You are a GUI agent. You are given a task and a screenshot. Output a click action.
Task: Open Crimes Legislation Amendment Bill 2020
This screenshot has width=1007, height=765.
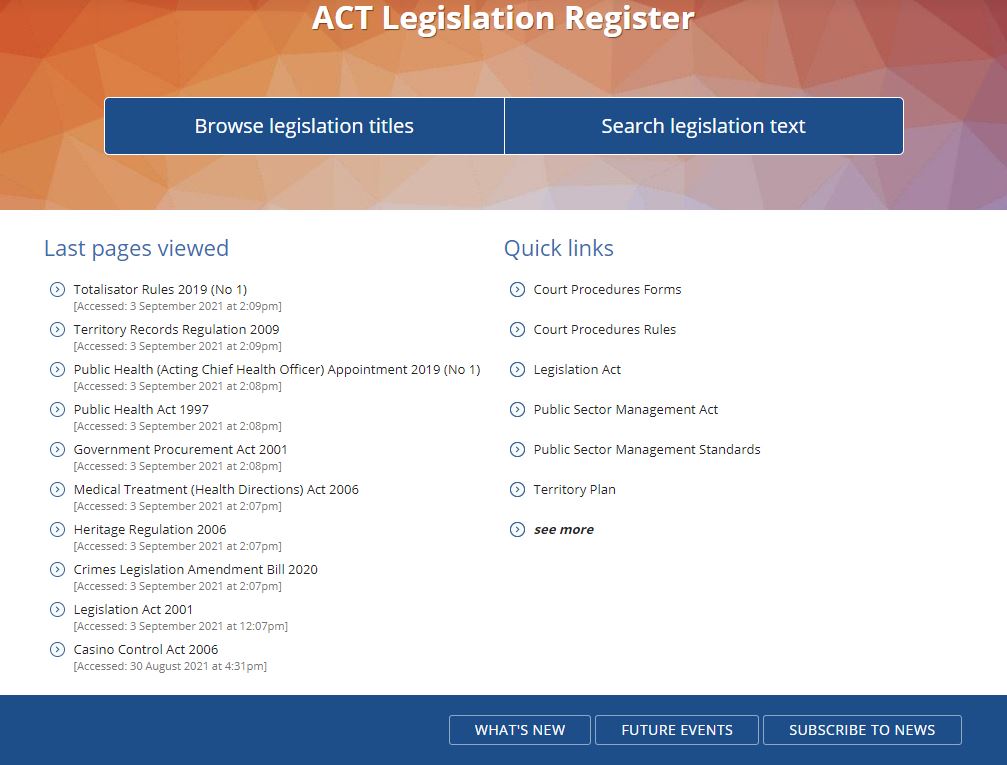pyautogui.click(x=195, y=570)
